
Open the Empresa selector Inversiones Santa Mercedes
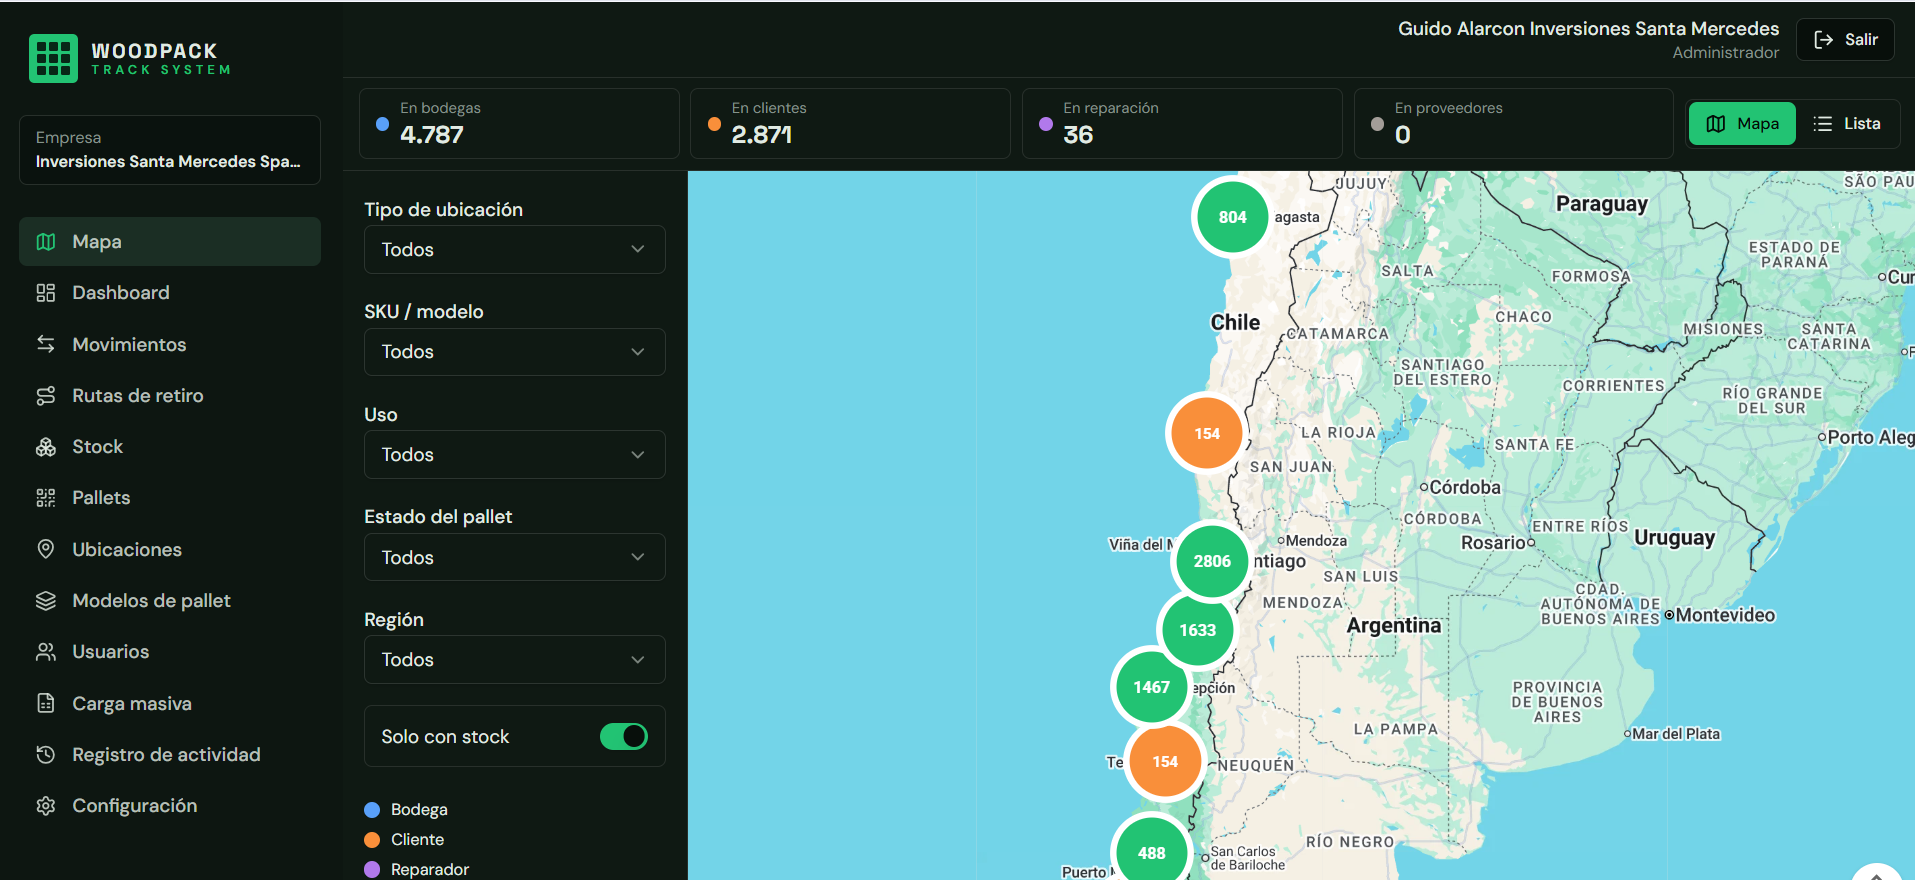click(x=170, y=150)
